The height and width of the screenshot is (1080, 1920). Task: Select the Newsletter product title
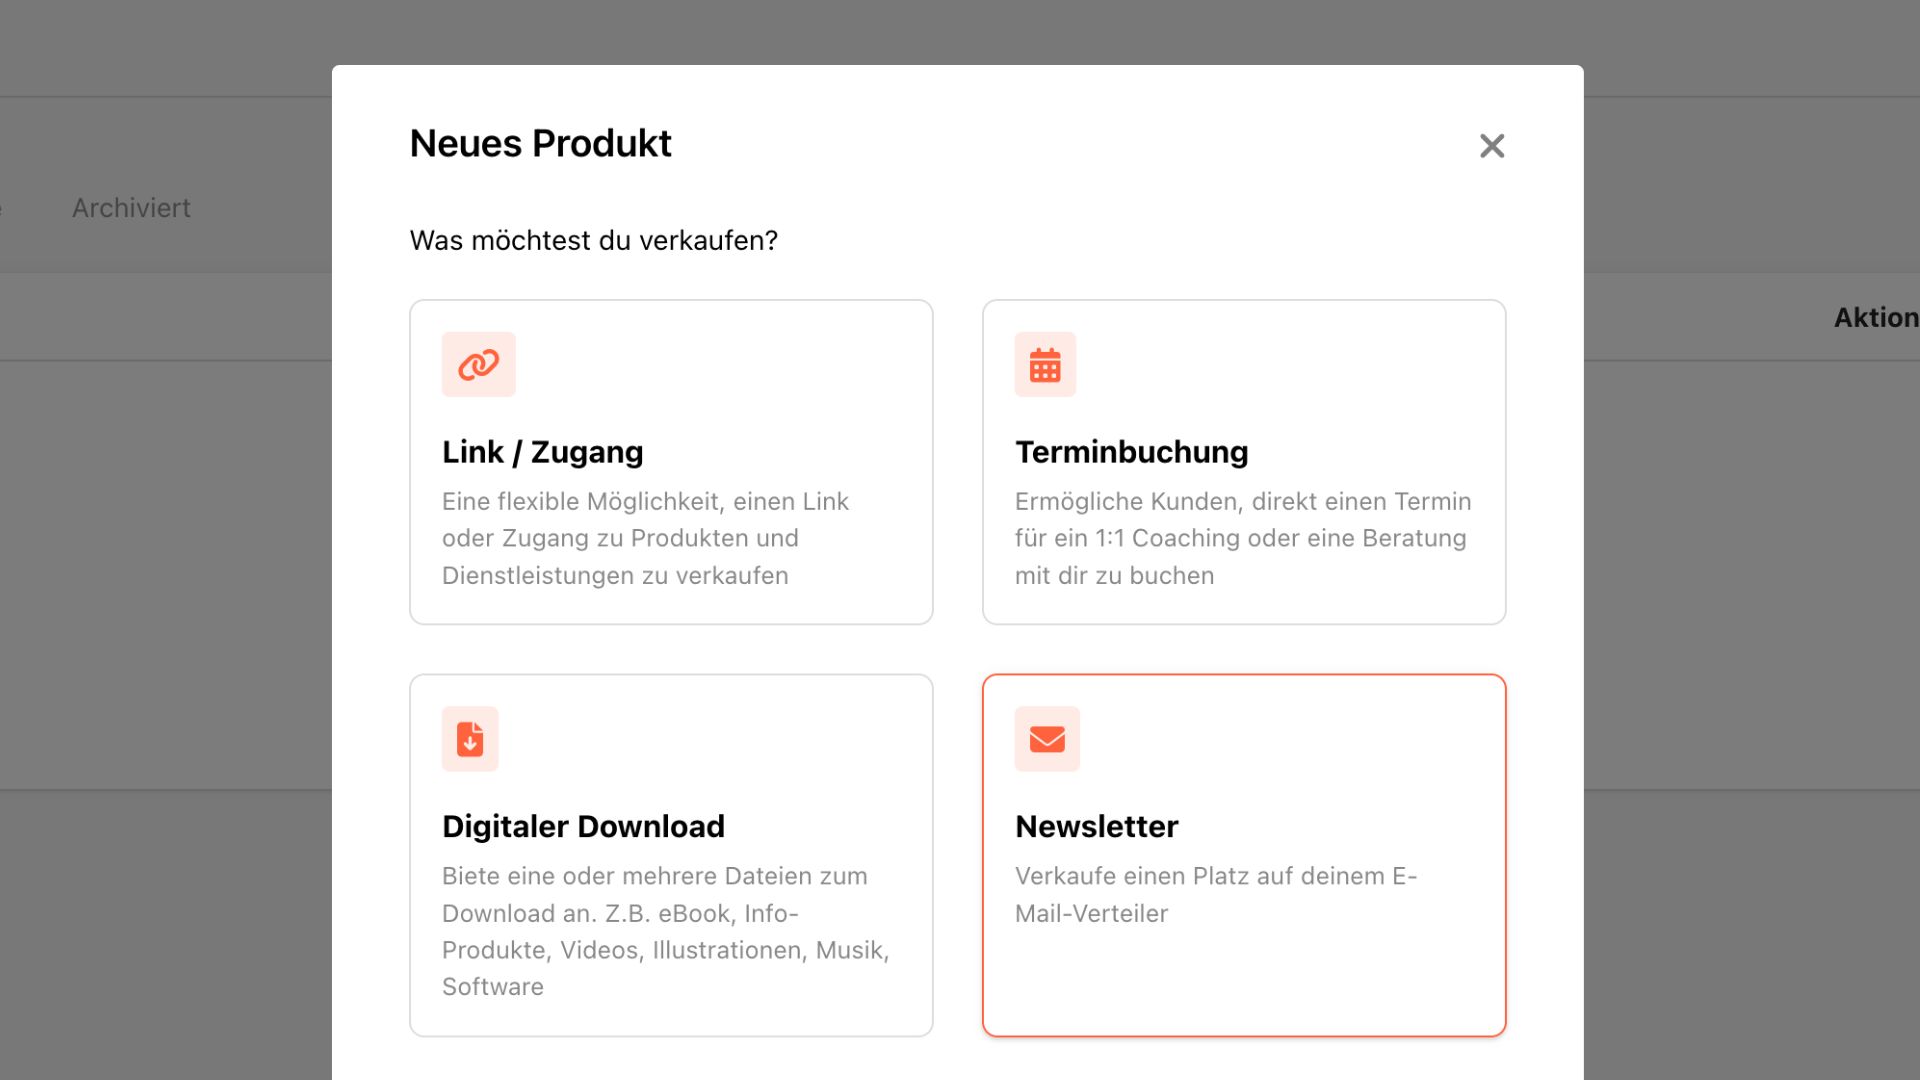pos(1097,826)
